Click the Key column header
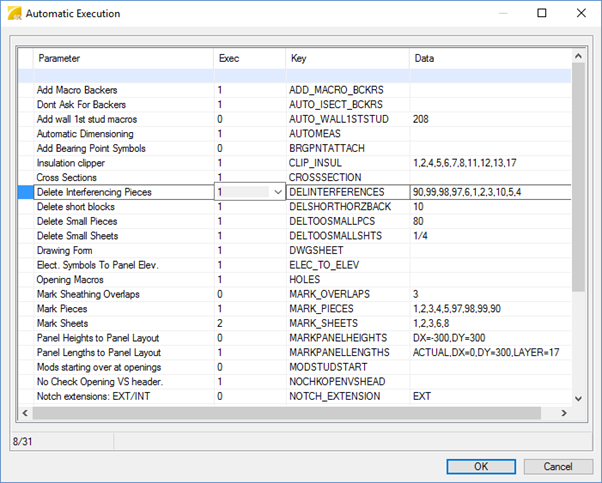Screen dimensions: 602x483 pyautogui.click(x=346, y=59)
